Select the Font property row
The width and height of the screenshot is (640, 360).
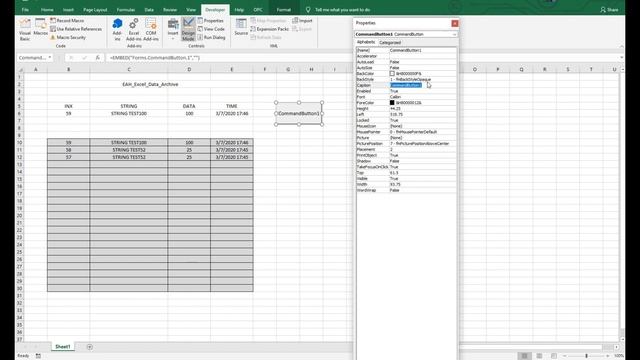pos(406,97)
